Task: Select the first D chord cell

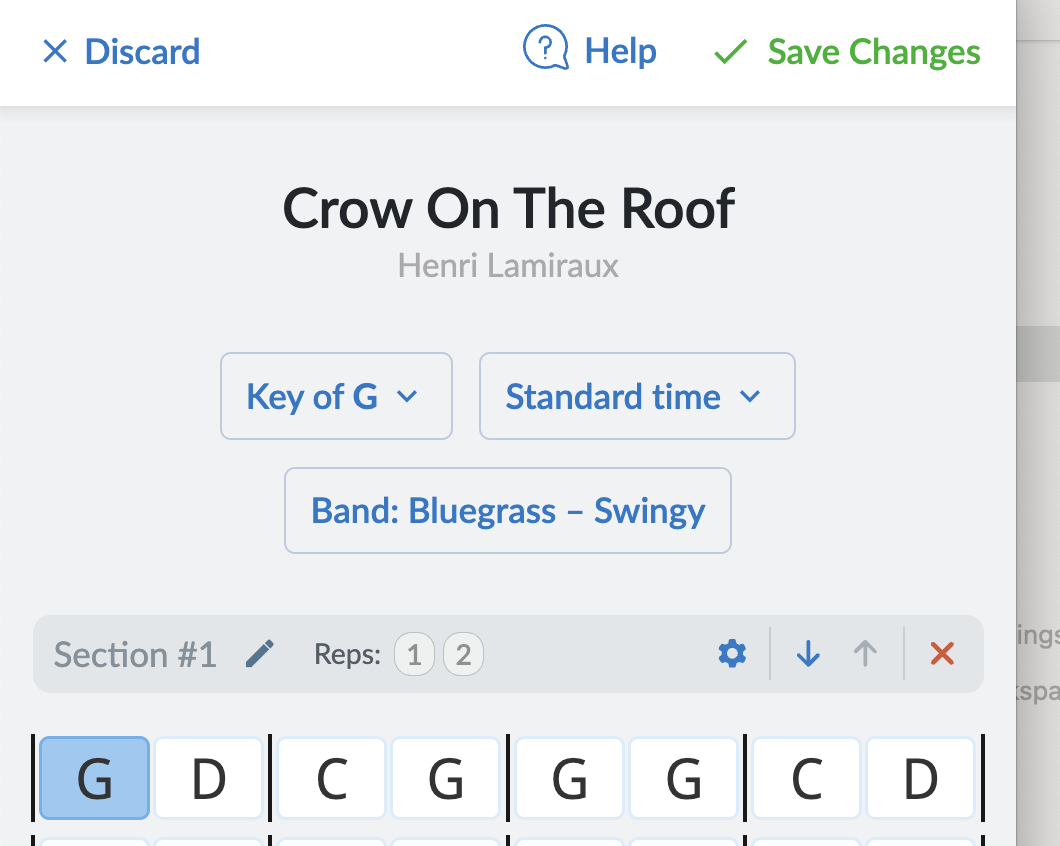Action: click(x=208, y=779)
